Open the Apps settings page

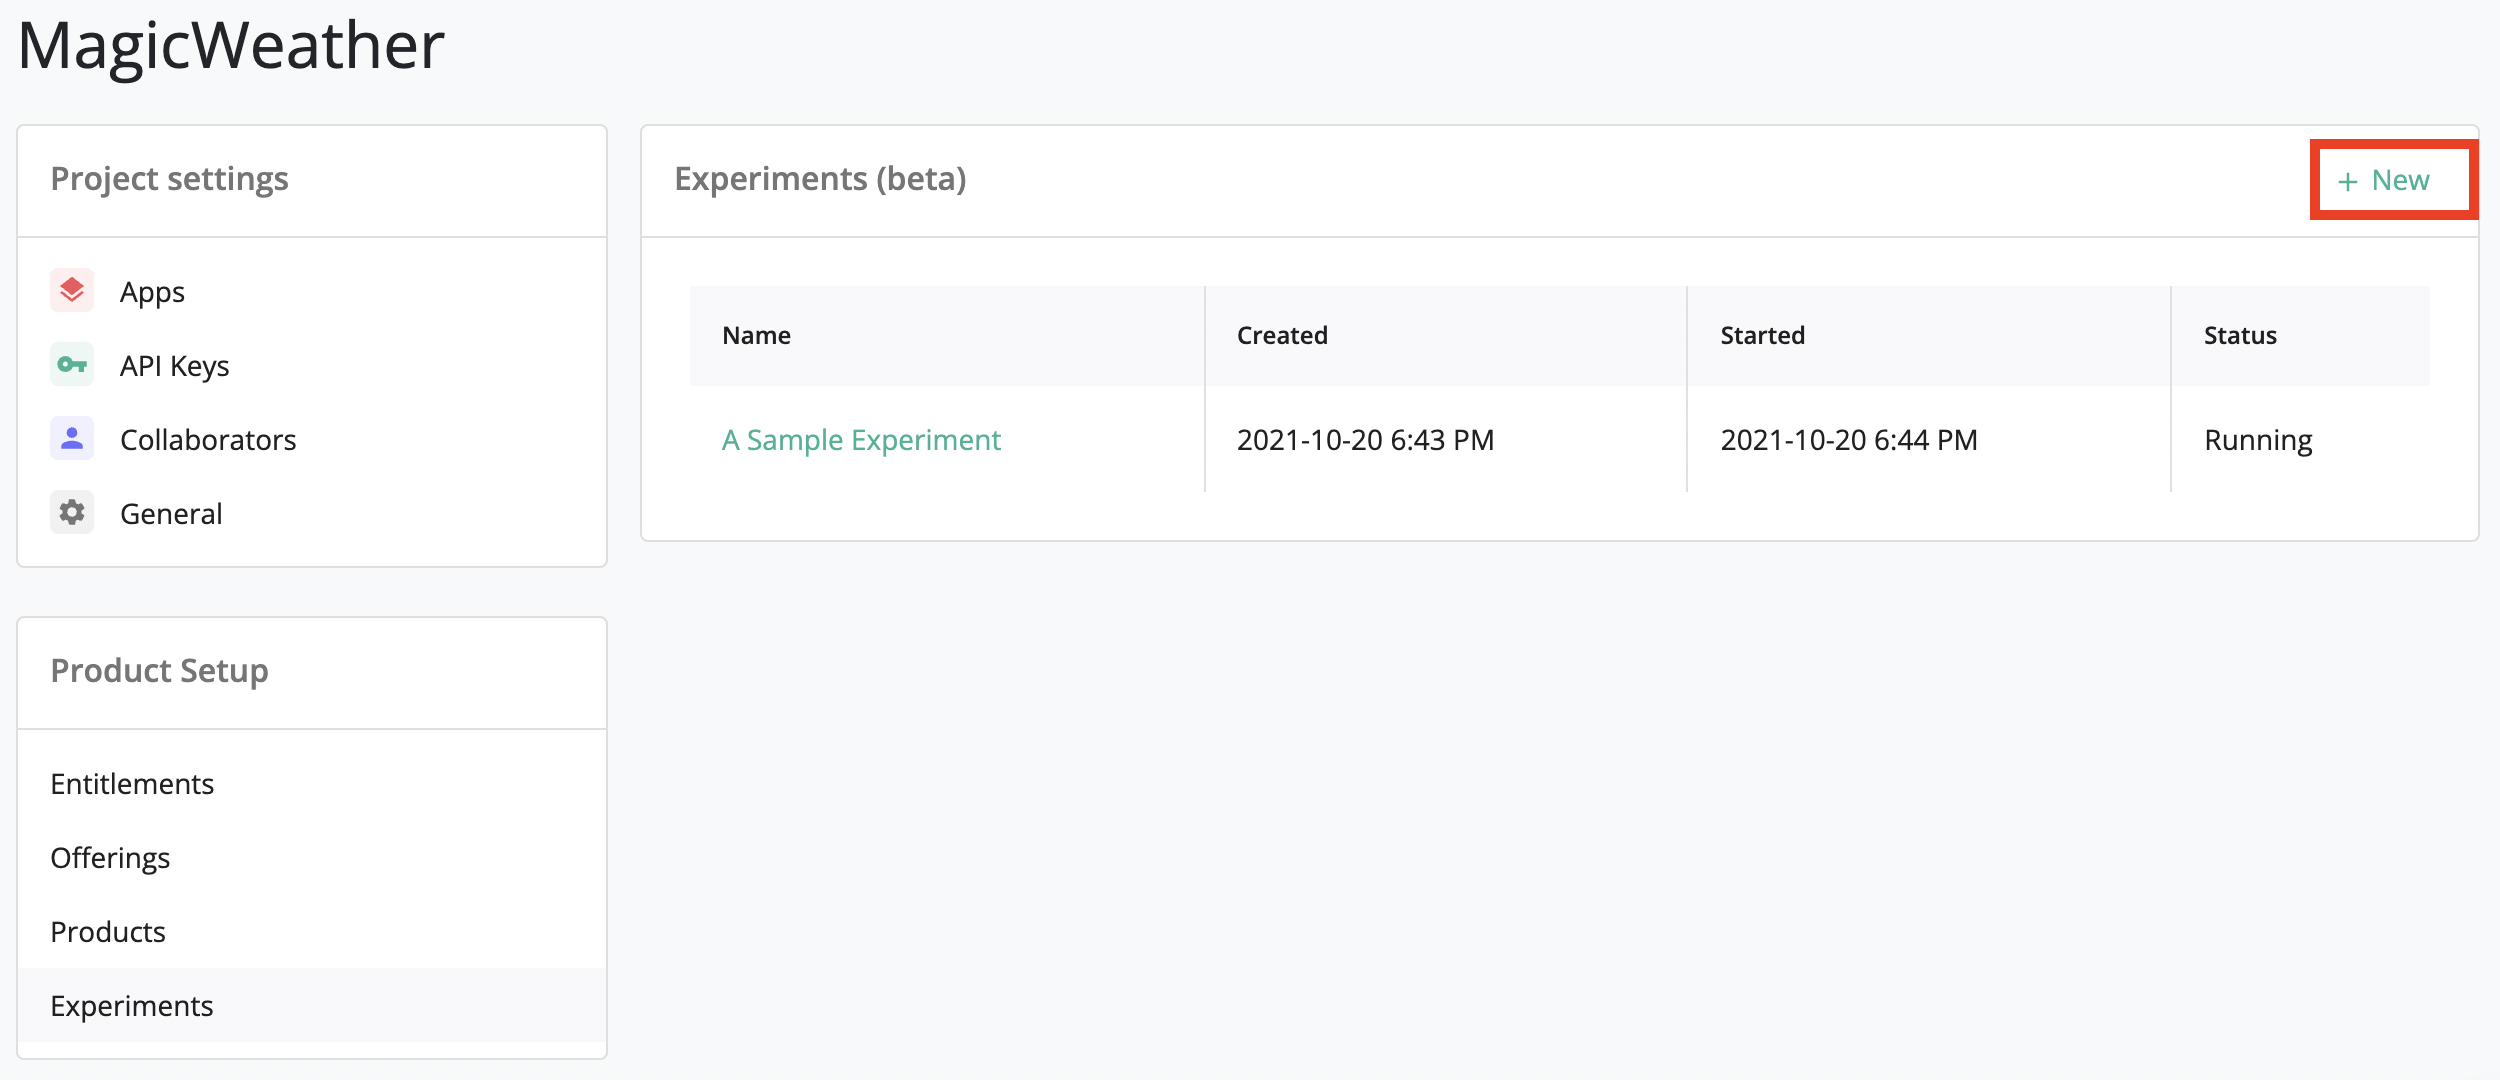[152, 292]
